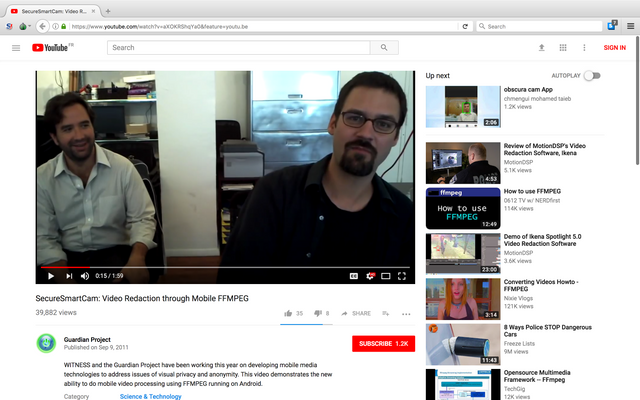The width and height of the screenshot is (640, 400).
Task: Open '8 Ways Police STOP Dangerous Cars' title
Action: [547, 331]
